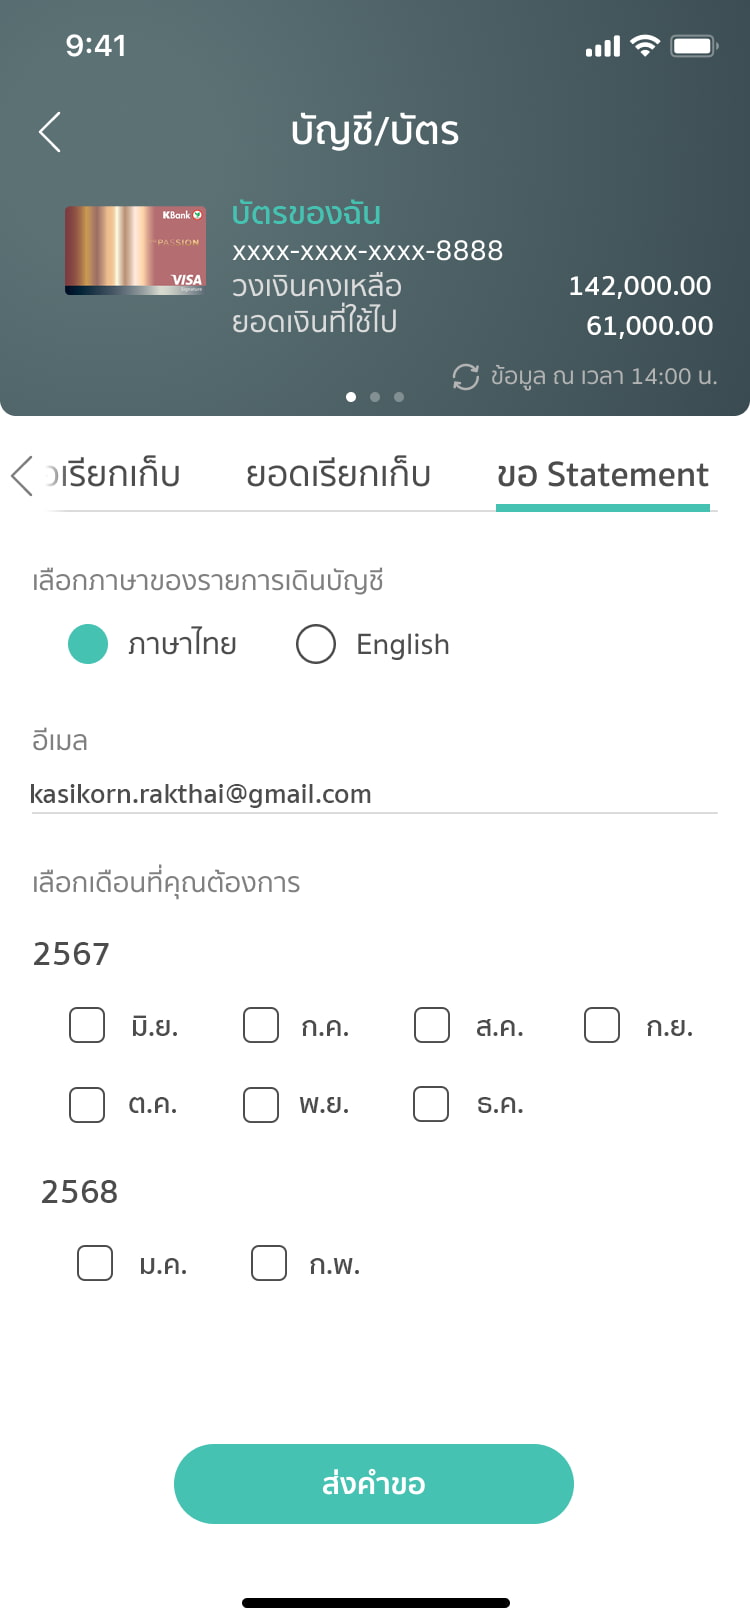The width and height of the screenshot is (750, 1624).
Task: Tick the ธ.ค. month checkbox
Action: 431,1104
